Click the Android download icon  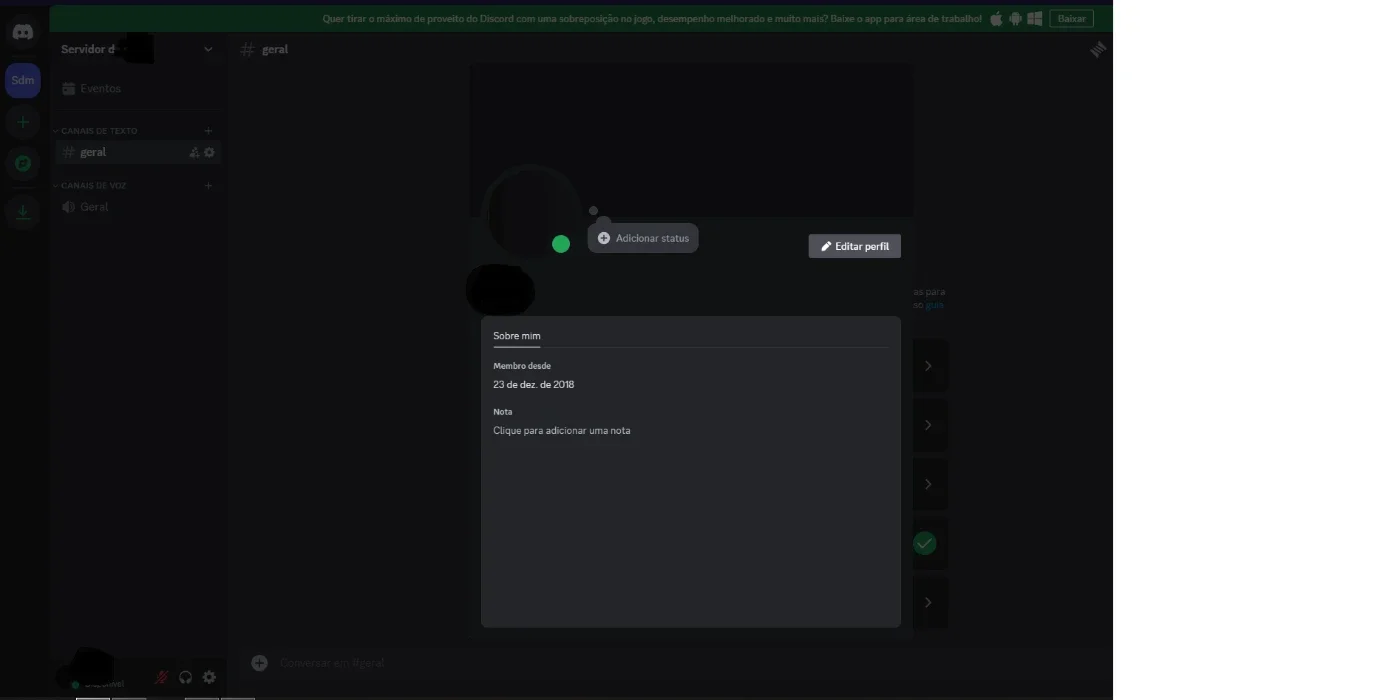[x=1015, y=18]
